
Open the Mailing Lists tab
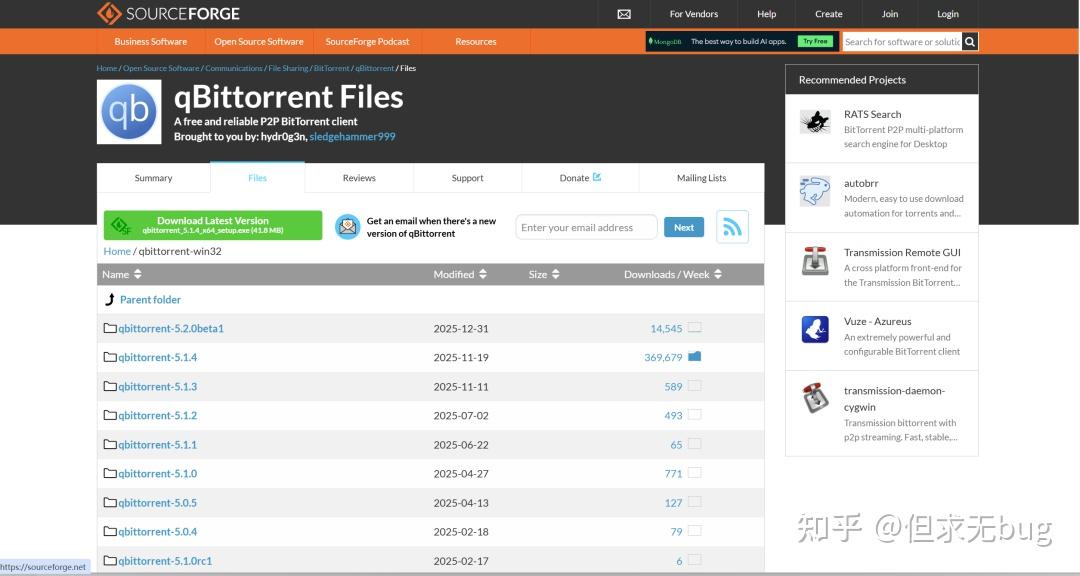(701, 178)
